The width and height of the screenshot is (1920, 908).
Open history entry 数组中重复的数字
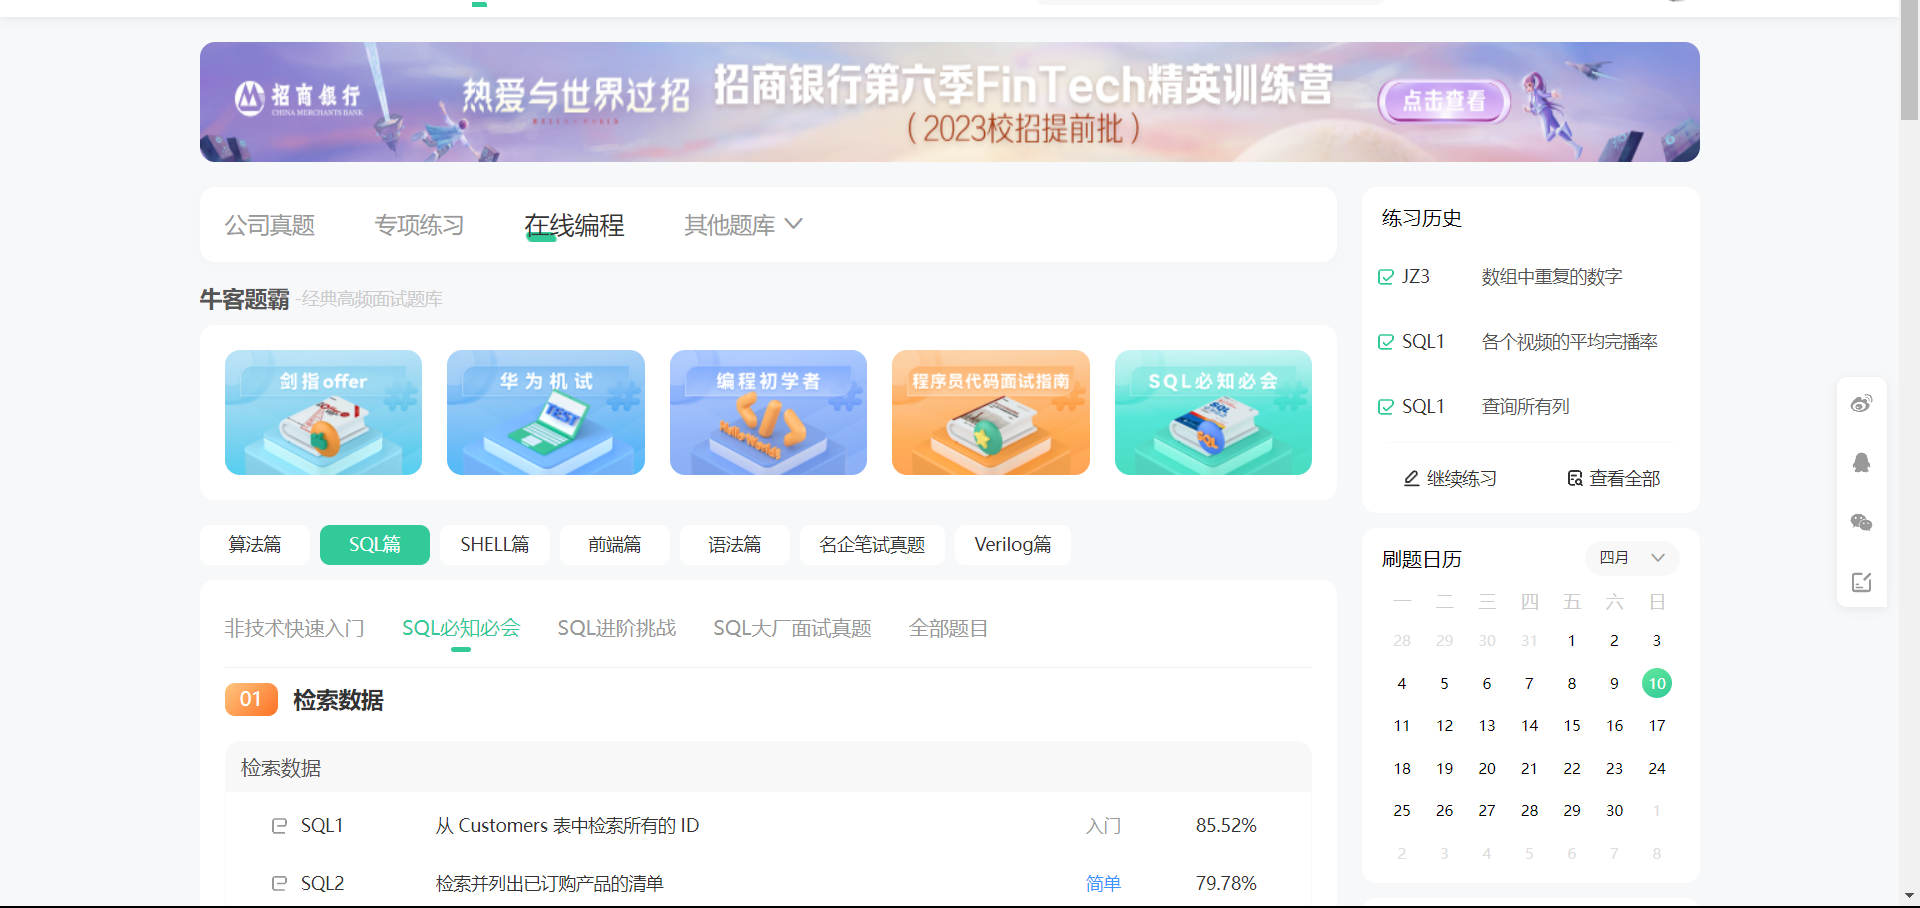pos(1552,277)
